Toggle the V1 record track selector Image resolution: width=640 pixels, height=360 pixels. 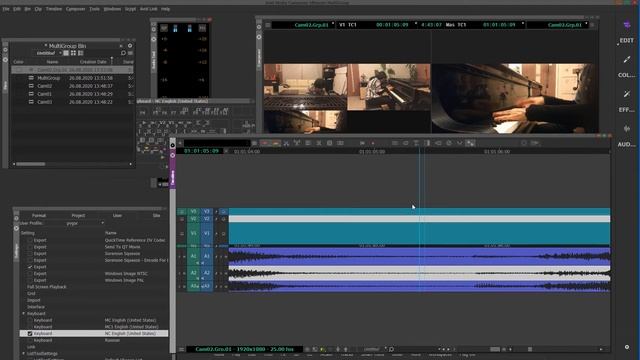point(207,233)
